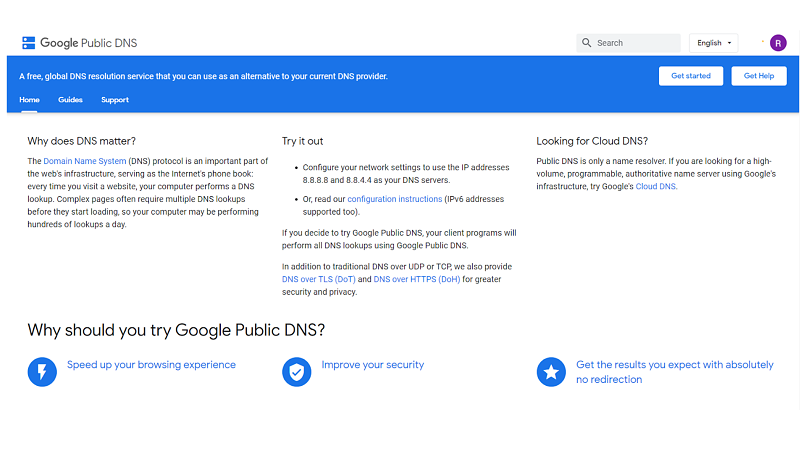Click the star no-redirection icon
Viewport: 806px width, 453px height.
point(551,372)
